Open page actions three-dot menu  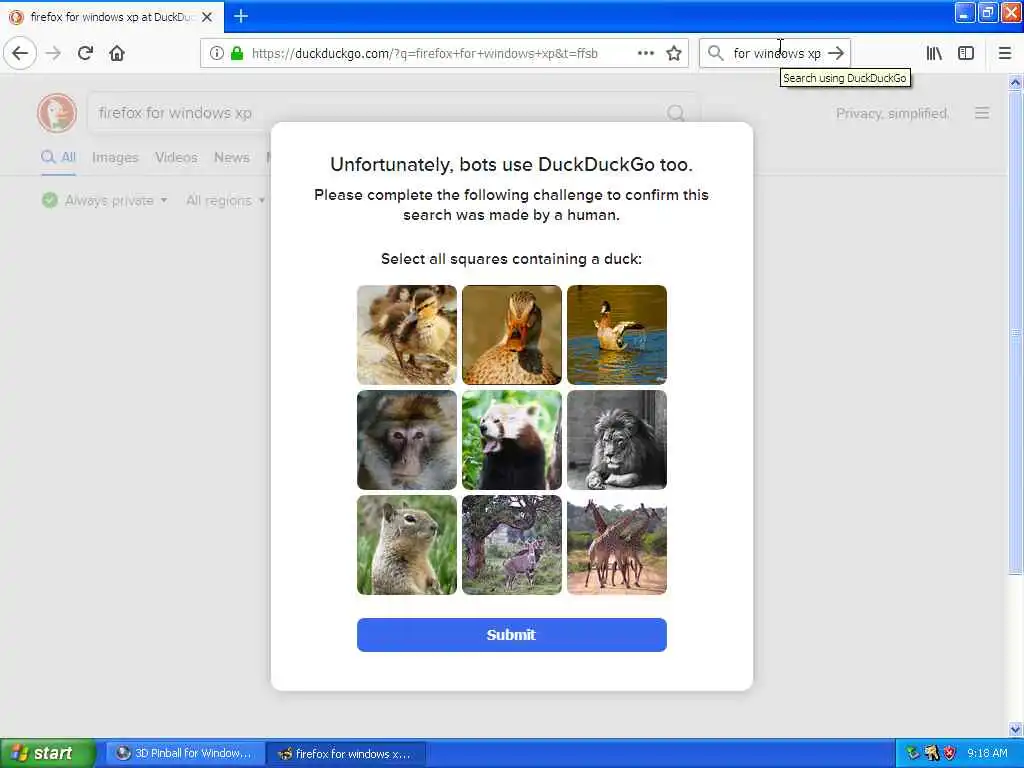point(645,54)
